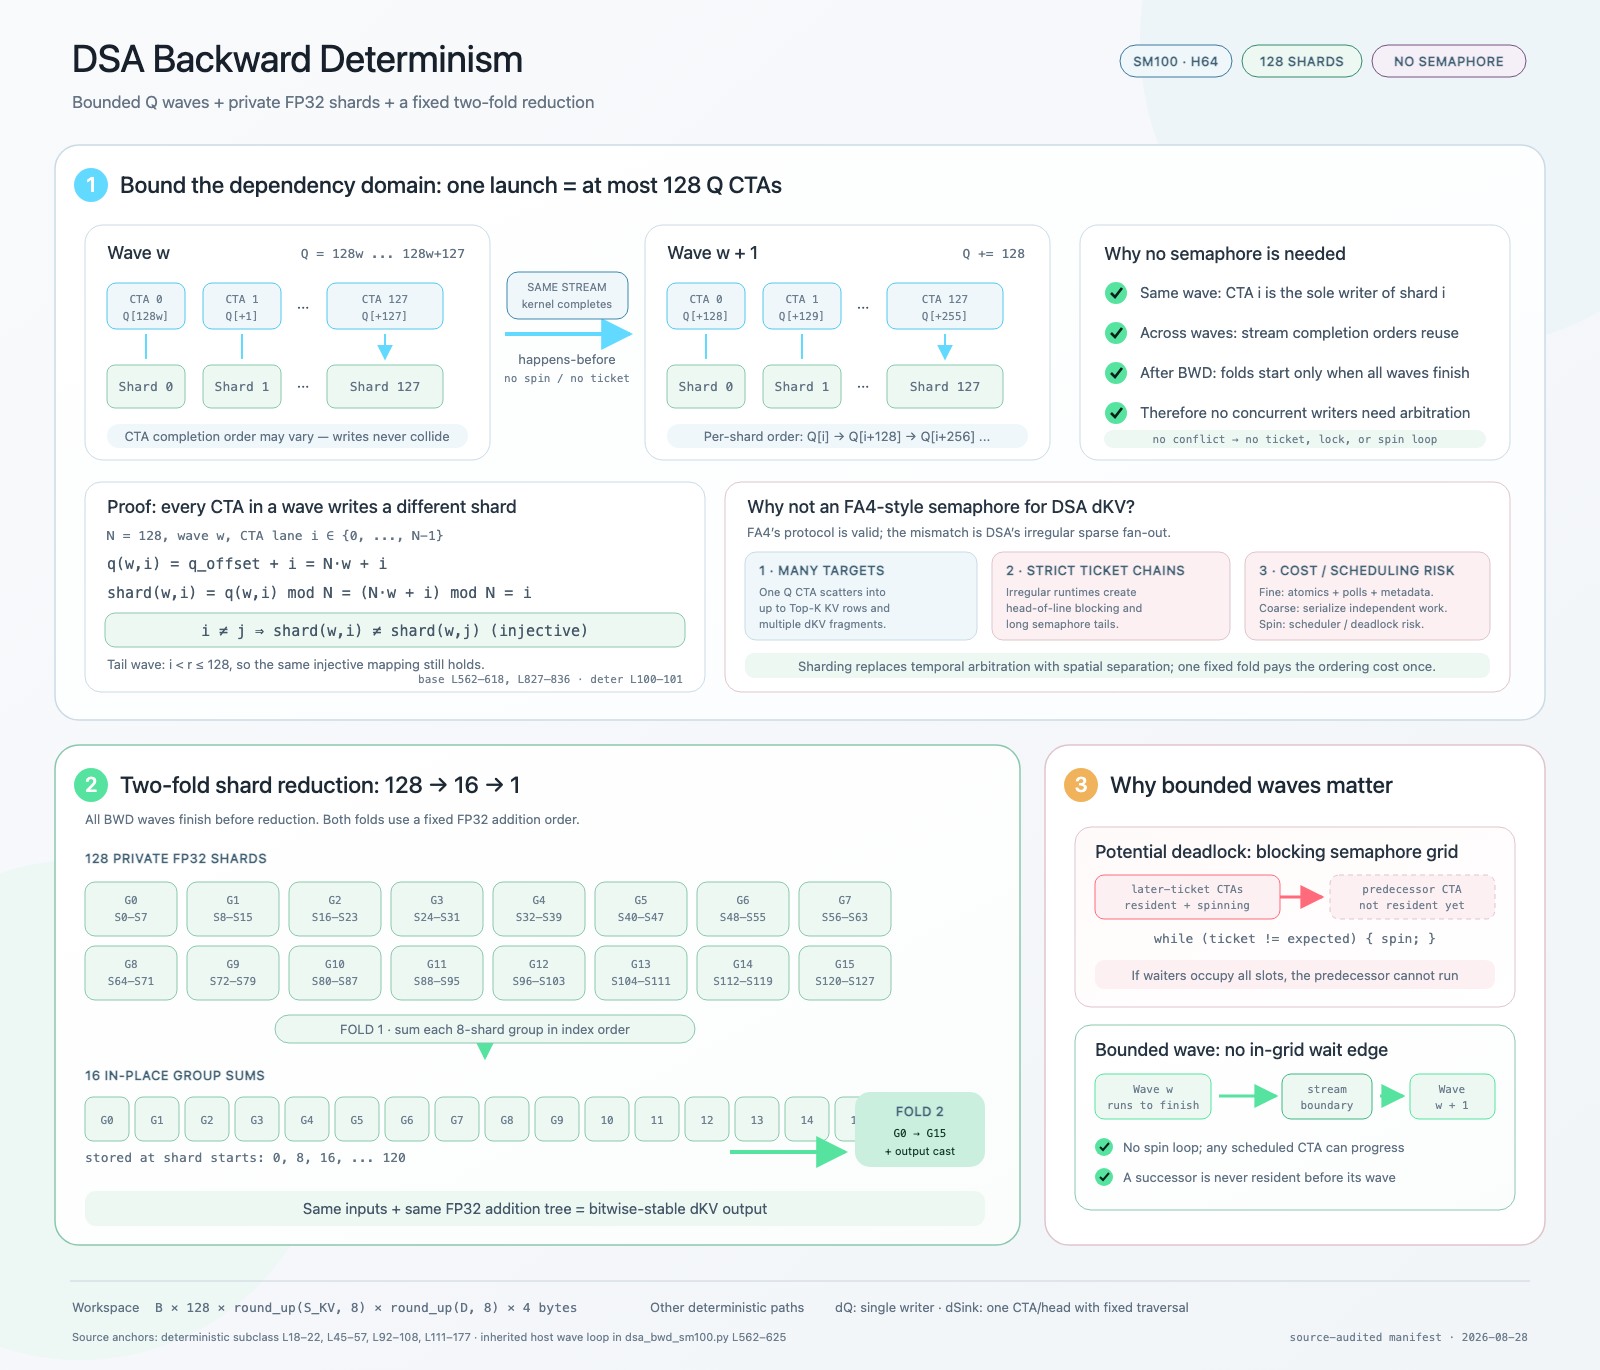Click the '2 · STRICT TICKET CHAINS' card
The image size is (1600, 1370).
1111,596
